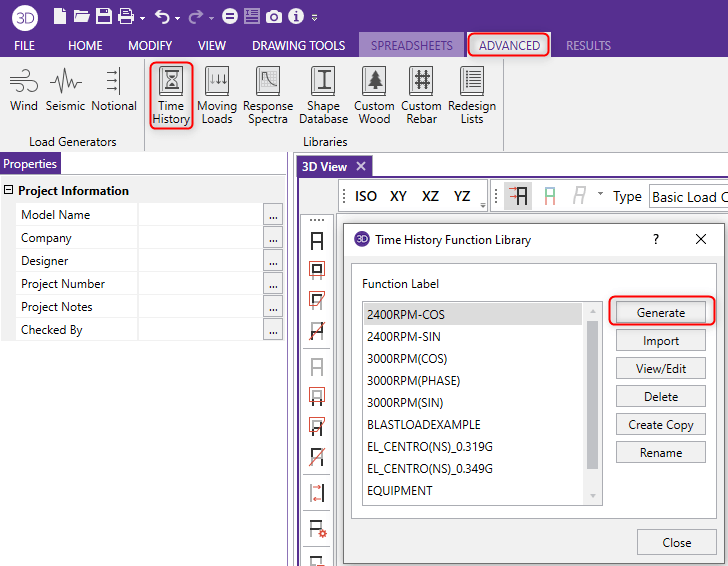Open the Moving Loads library
This screenshot has width=728, height=566.
(x=217, y=95)
